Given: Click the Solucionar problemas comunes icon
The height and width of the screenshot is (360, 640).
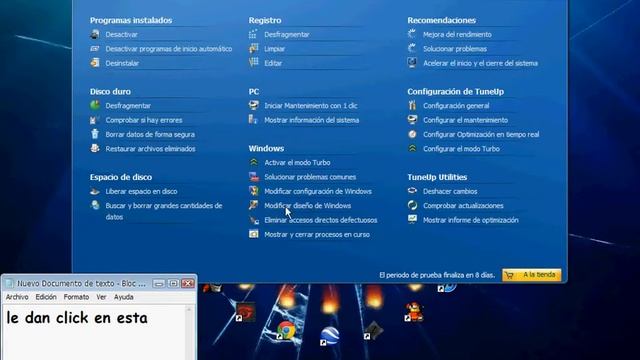Looking at the screenshot, I should [x=253, y=176].
